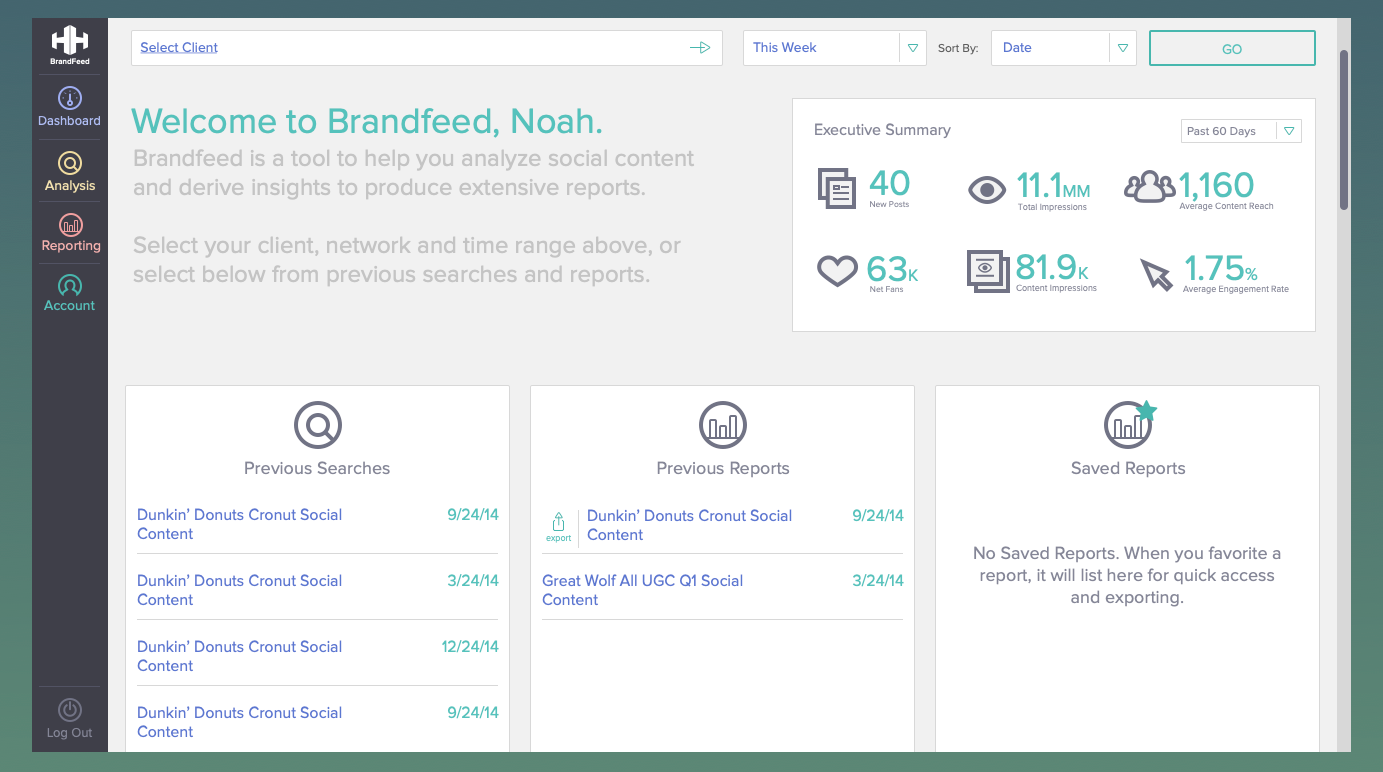1383x772 pixels.
Task: Open the Dashboard sidebar icon
Action: coord(70,98)
